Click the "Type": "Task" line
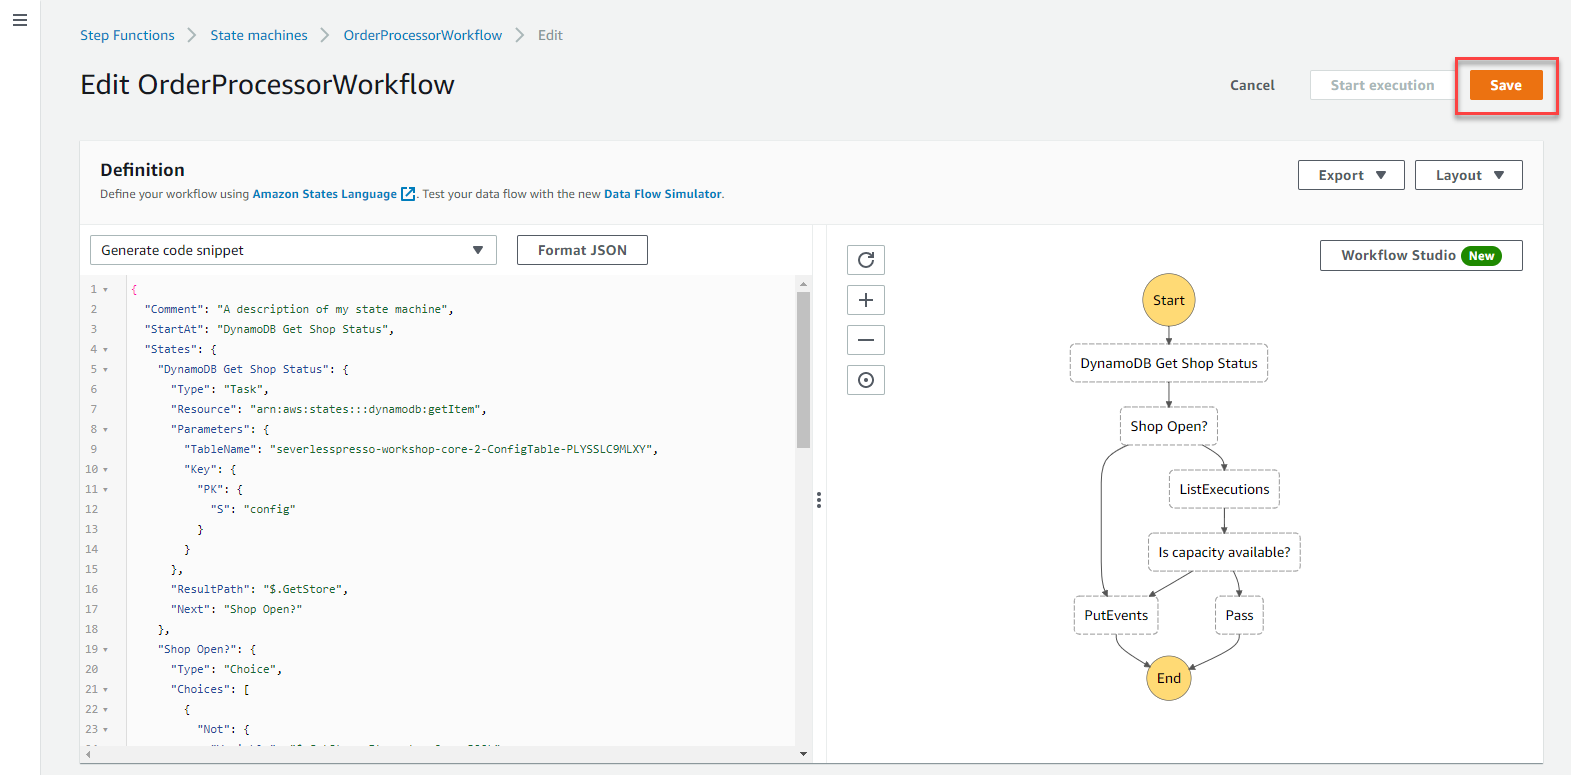The image size is (1571, 775). [220, 389]
